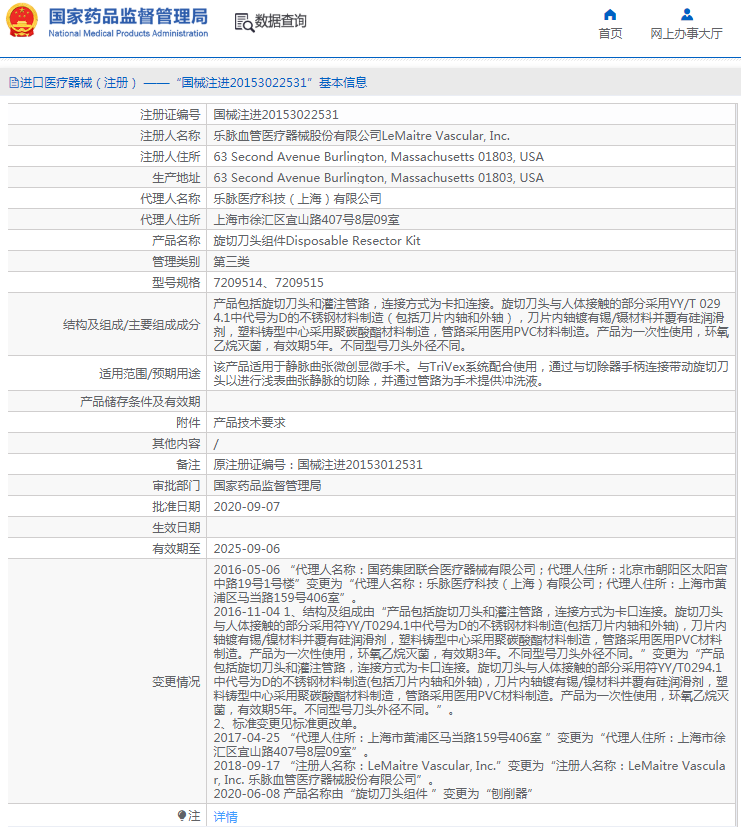Click agent address 上海市徐汇区宜山路407号8层09室
Screen dimensions: 741x829
(x=307, y=219)
